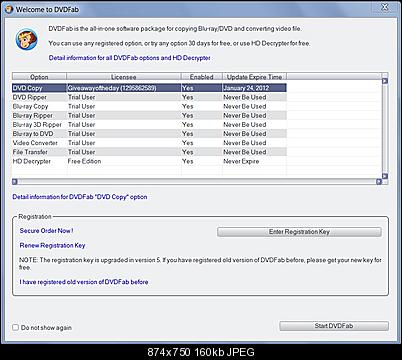Screen dimensions: 402x360
Task: Select the Video Converter row
Action: coord(149,143)
